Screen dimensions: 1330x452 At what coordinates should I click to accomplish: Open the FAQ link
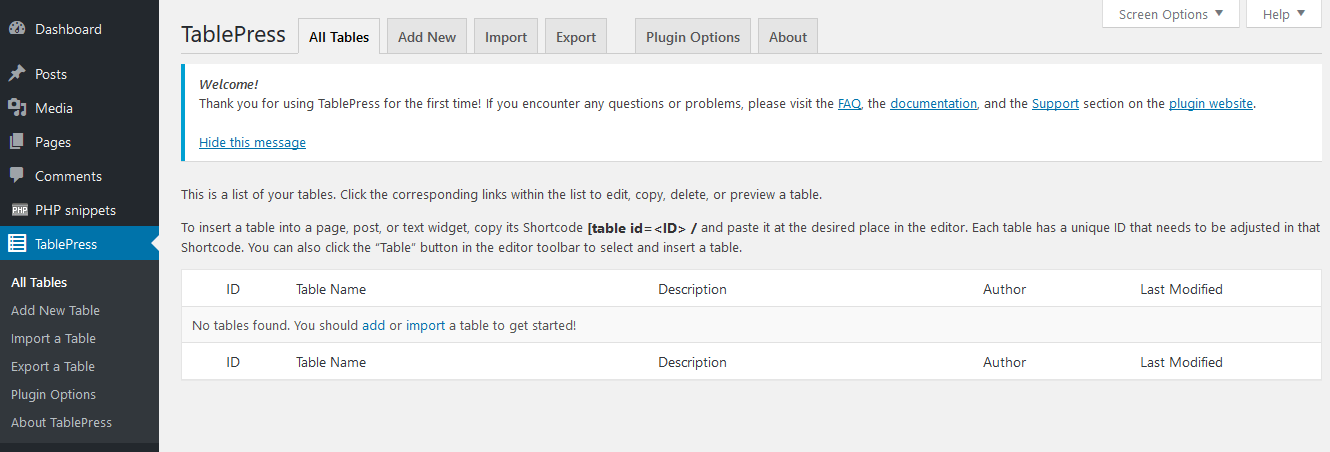(849, 103)
